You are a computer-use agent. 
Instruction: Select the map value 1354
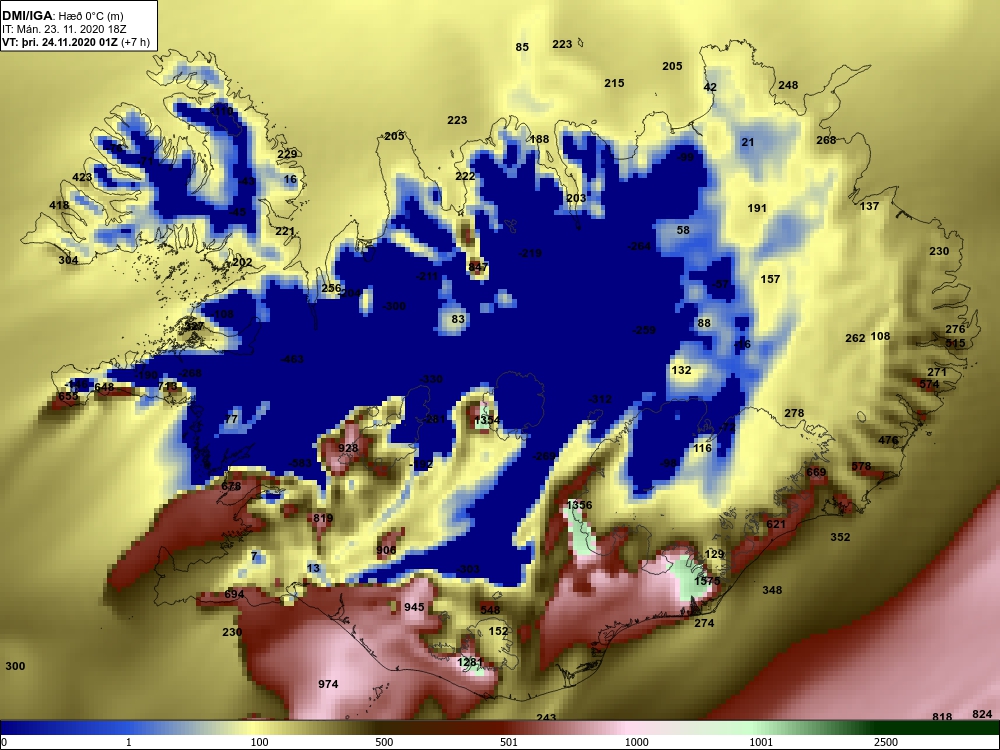point(487,420)
